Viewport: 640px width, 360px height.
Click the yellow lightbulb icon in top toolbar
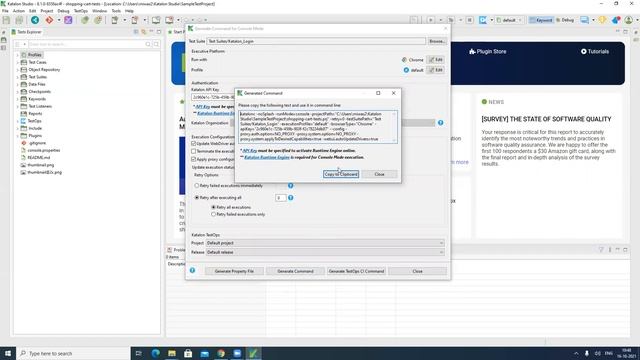click(x=602, y=20)
